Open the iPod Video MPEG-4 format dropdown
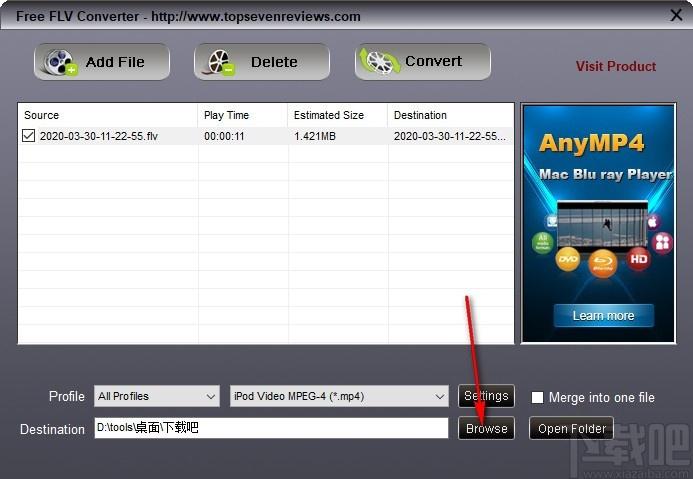The image size is (693, 479). 339,396
